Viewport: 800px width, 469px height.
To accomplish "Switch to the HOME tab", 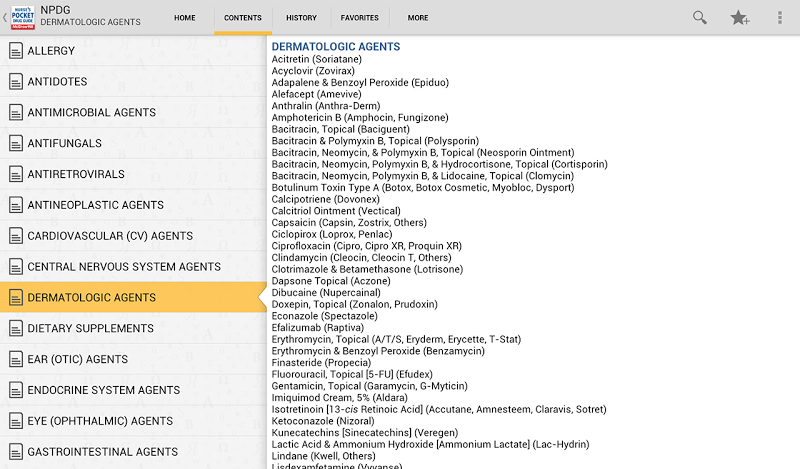I will 185,18.
